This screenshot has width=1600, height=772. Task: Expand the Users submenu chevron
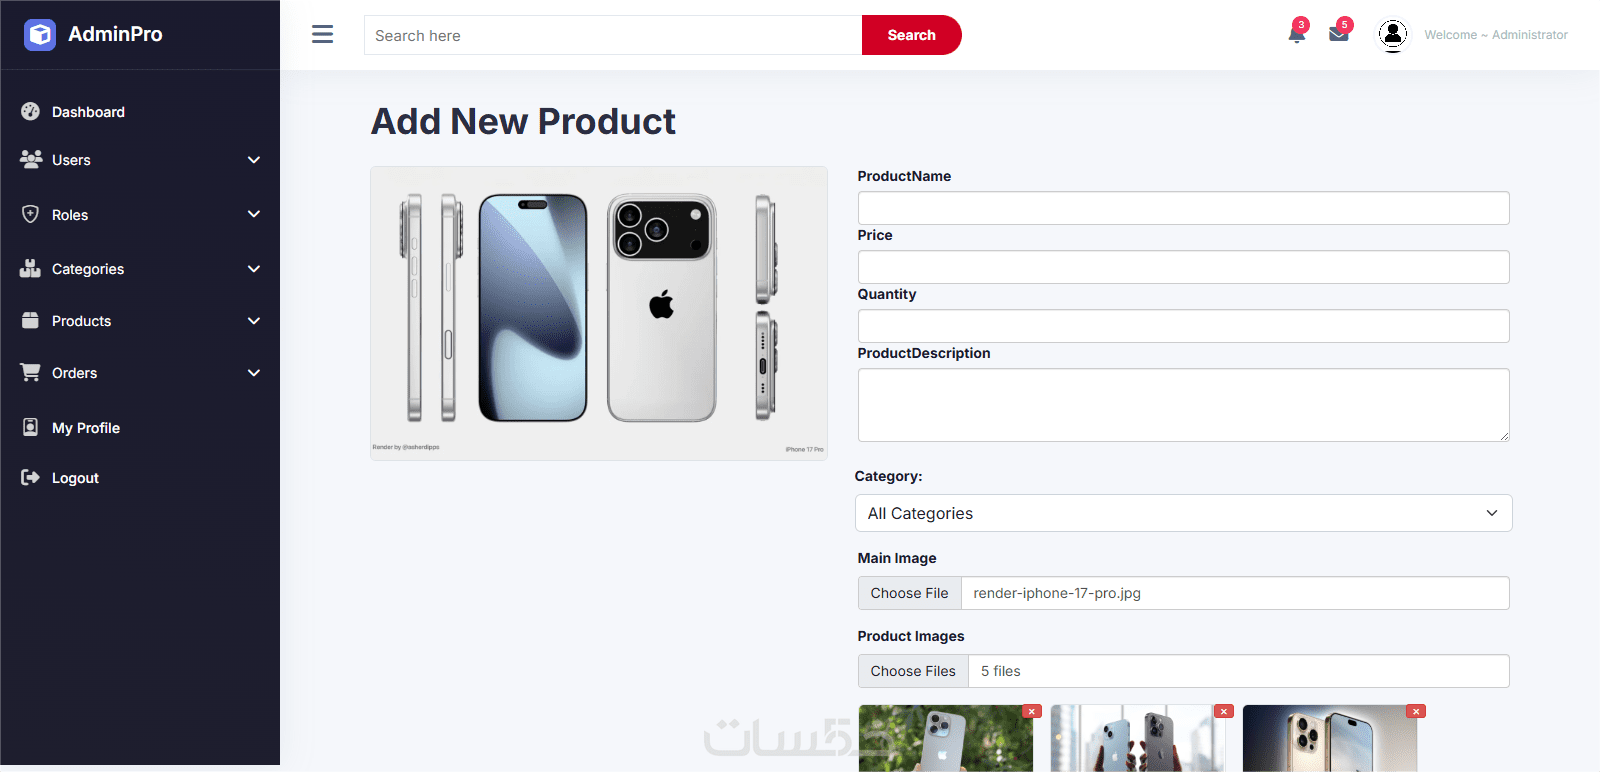tap(254, 160)
